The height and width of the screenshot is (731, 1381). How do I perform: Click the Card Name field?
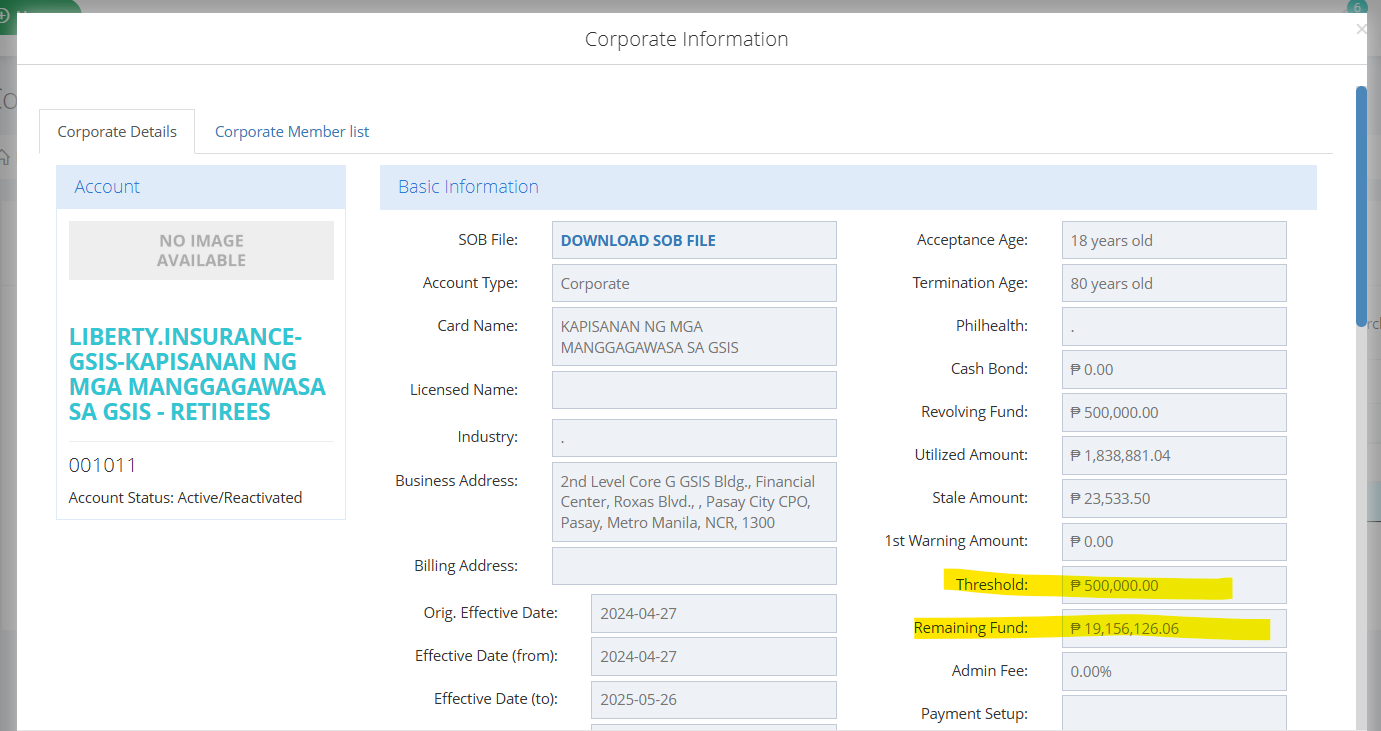(x=694, y=337)
